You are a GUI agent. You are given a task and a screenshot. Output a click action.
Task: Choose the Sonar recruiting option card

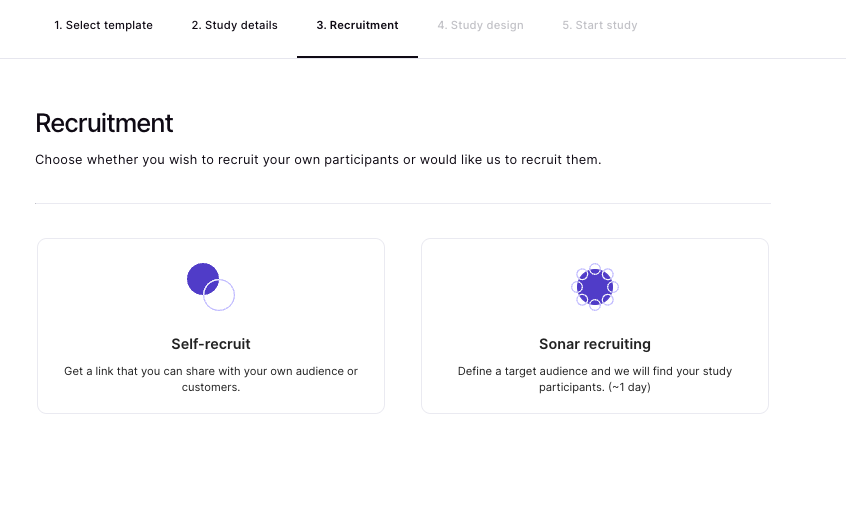(x=595, y=325)
